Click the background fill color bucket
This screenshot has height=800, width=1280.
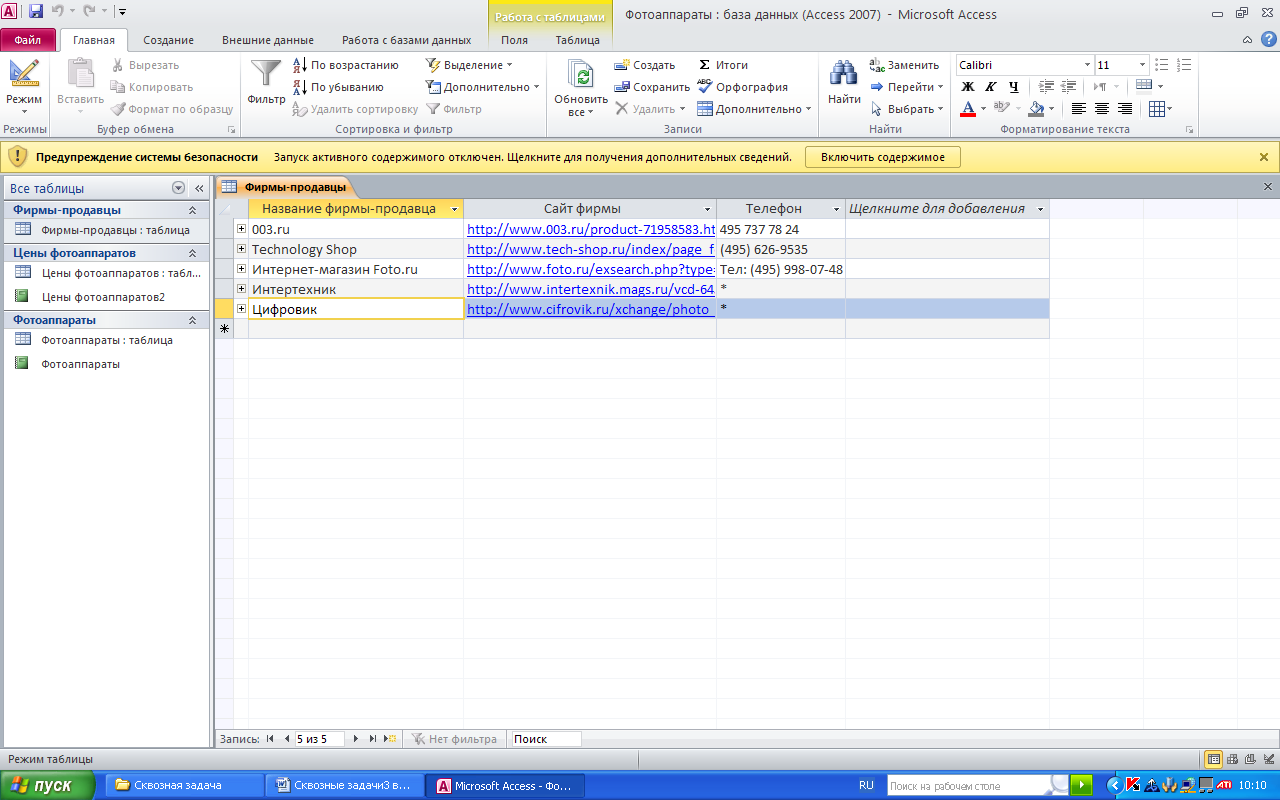[x=1036, y=109]
